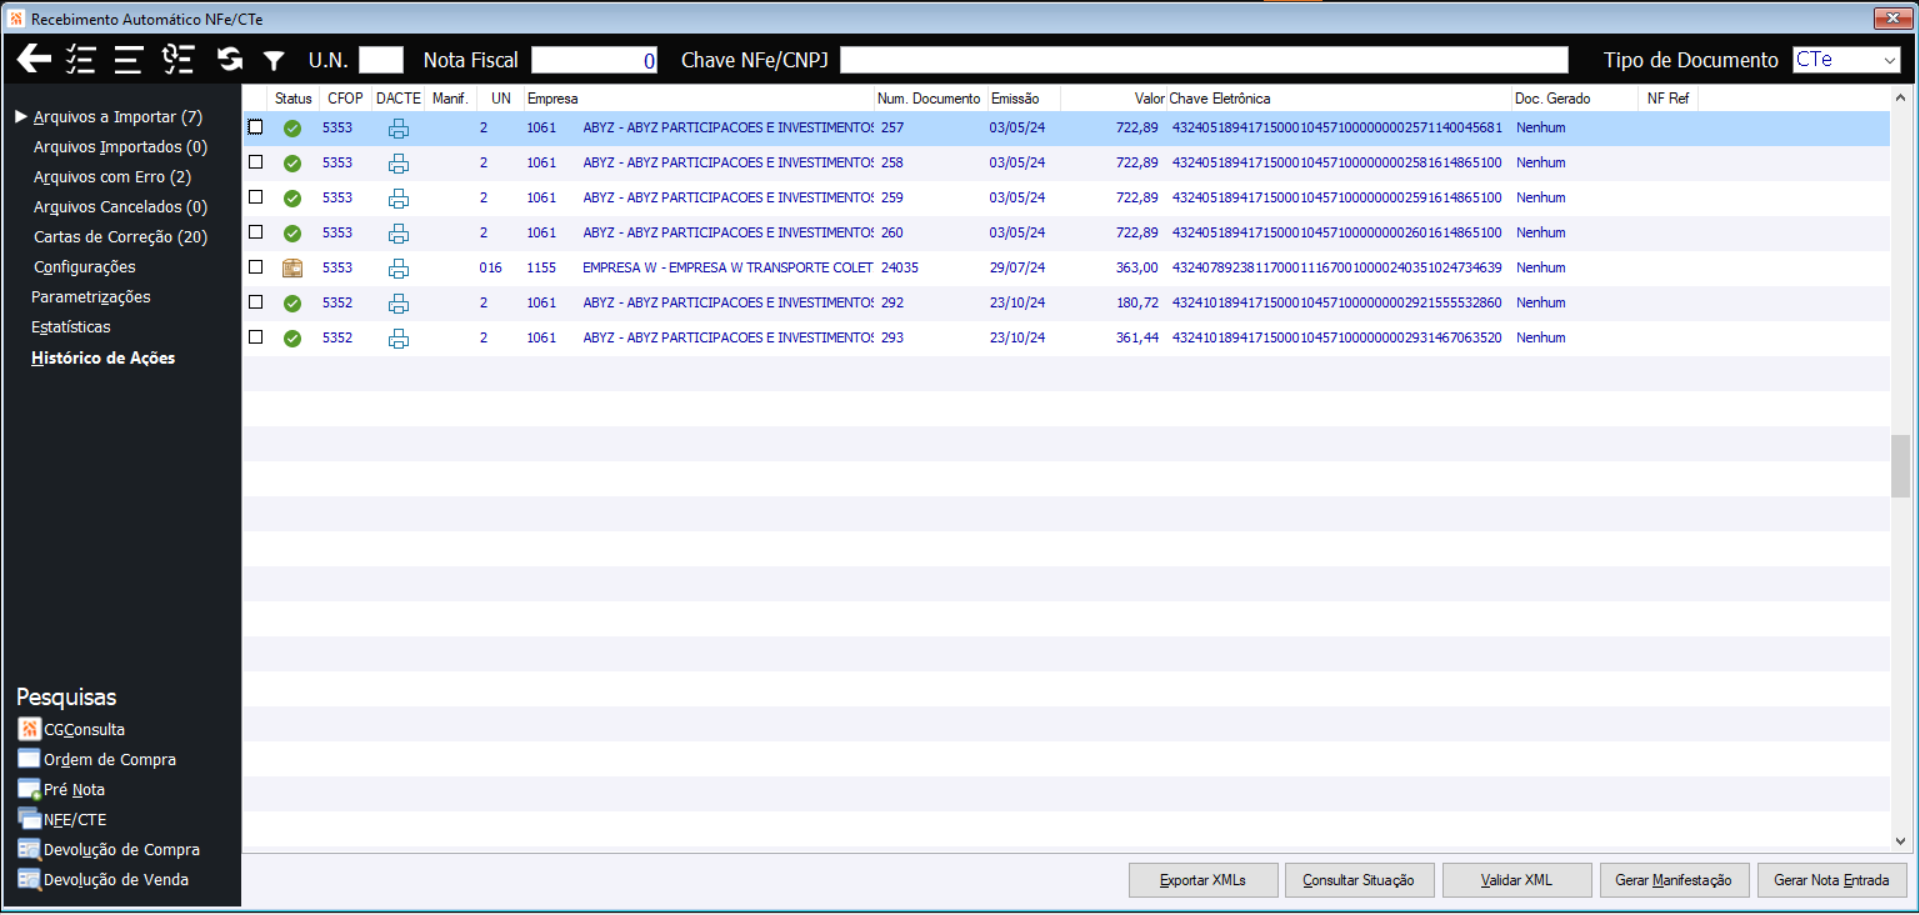Click the refresh icon in toolbar
The height and width of the screenshot is (915, 1919).
point(230,59)
